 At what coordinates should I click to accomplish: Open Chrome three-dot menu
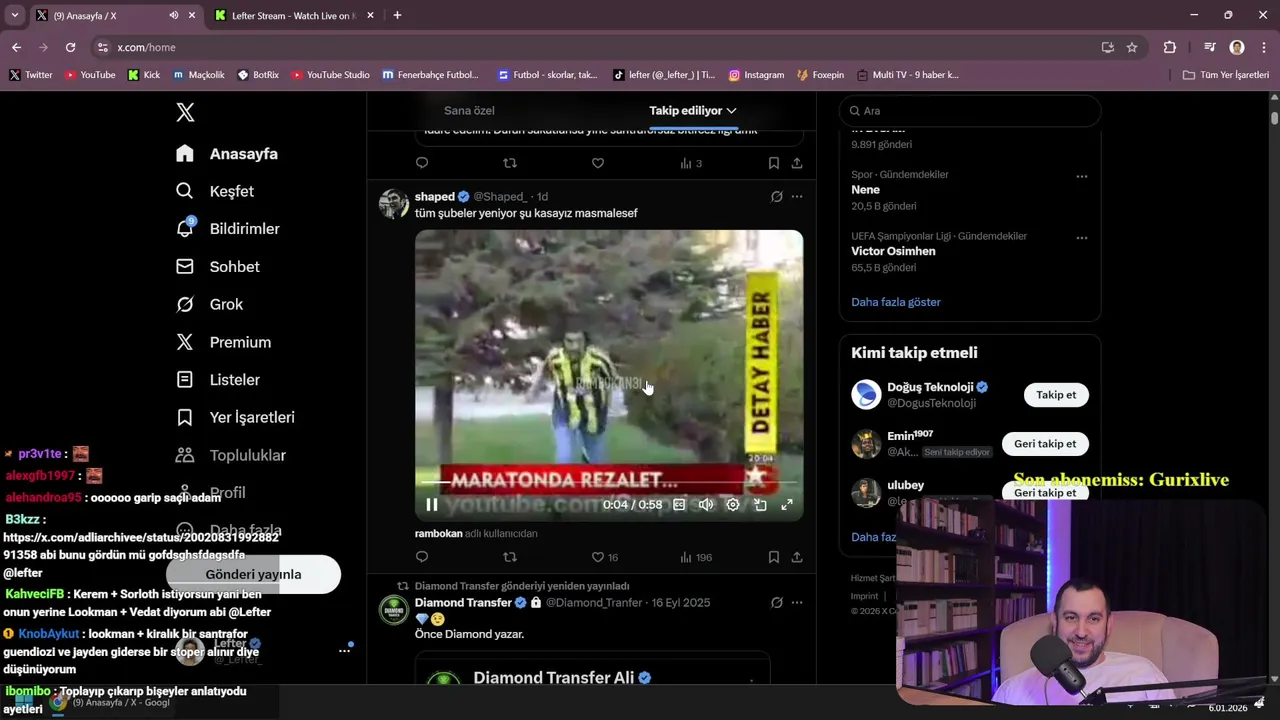pos(1263,47)
